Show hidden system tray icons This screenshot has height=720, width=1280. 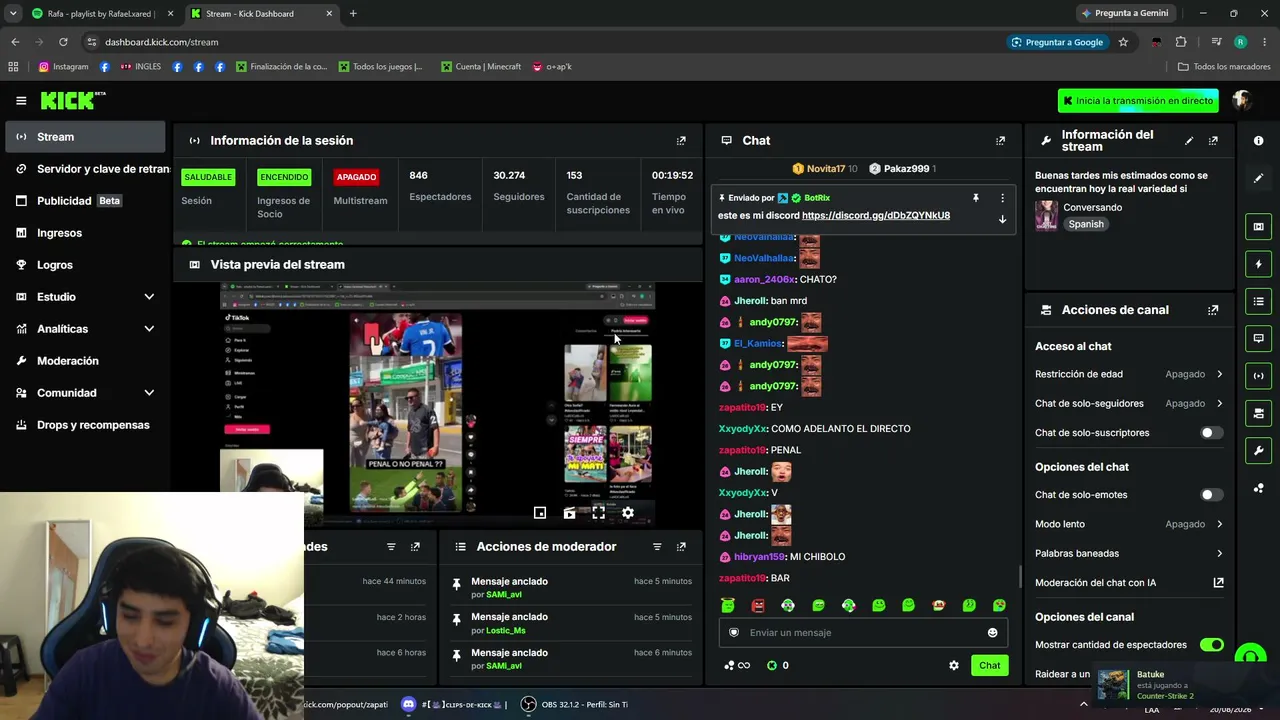[x=1083, y=704]
